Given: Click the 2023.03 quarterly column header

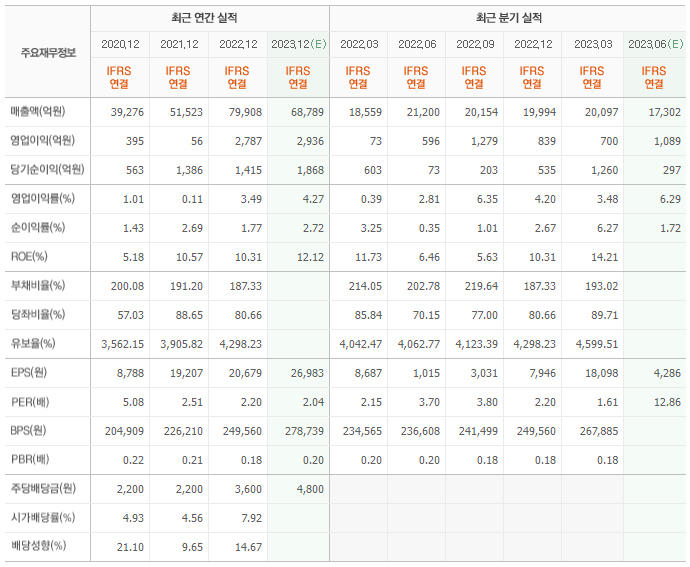Looking at the screenshot, I should 593,44.
